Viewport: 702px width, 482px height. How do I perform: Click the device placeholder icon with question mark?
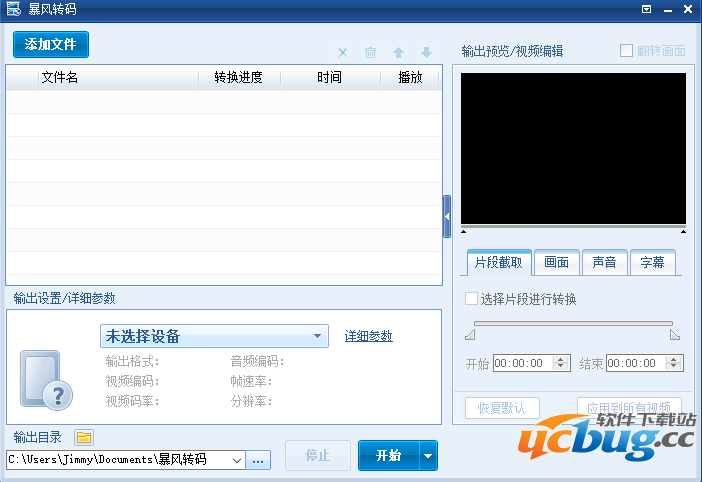46,380
